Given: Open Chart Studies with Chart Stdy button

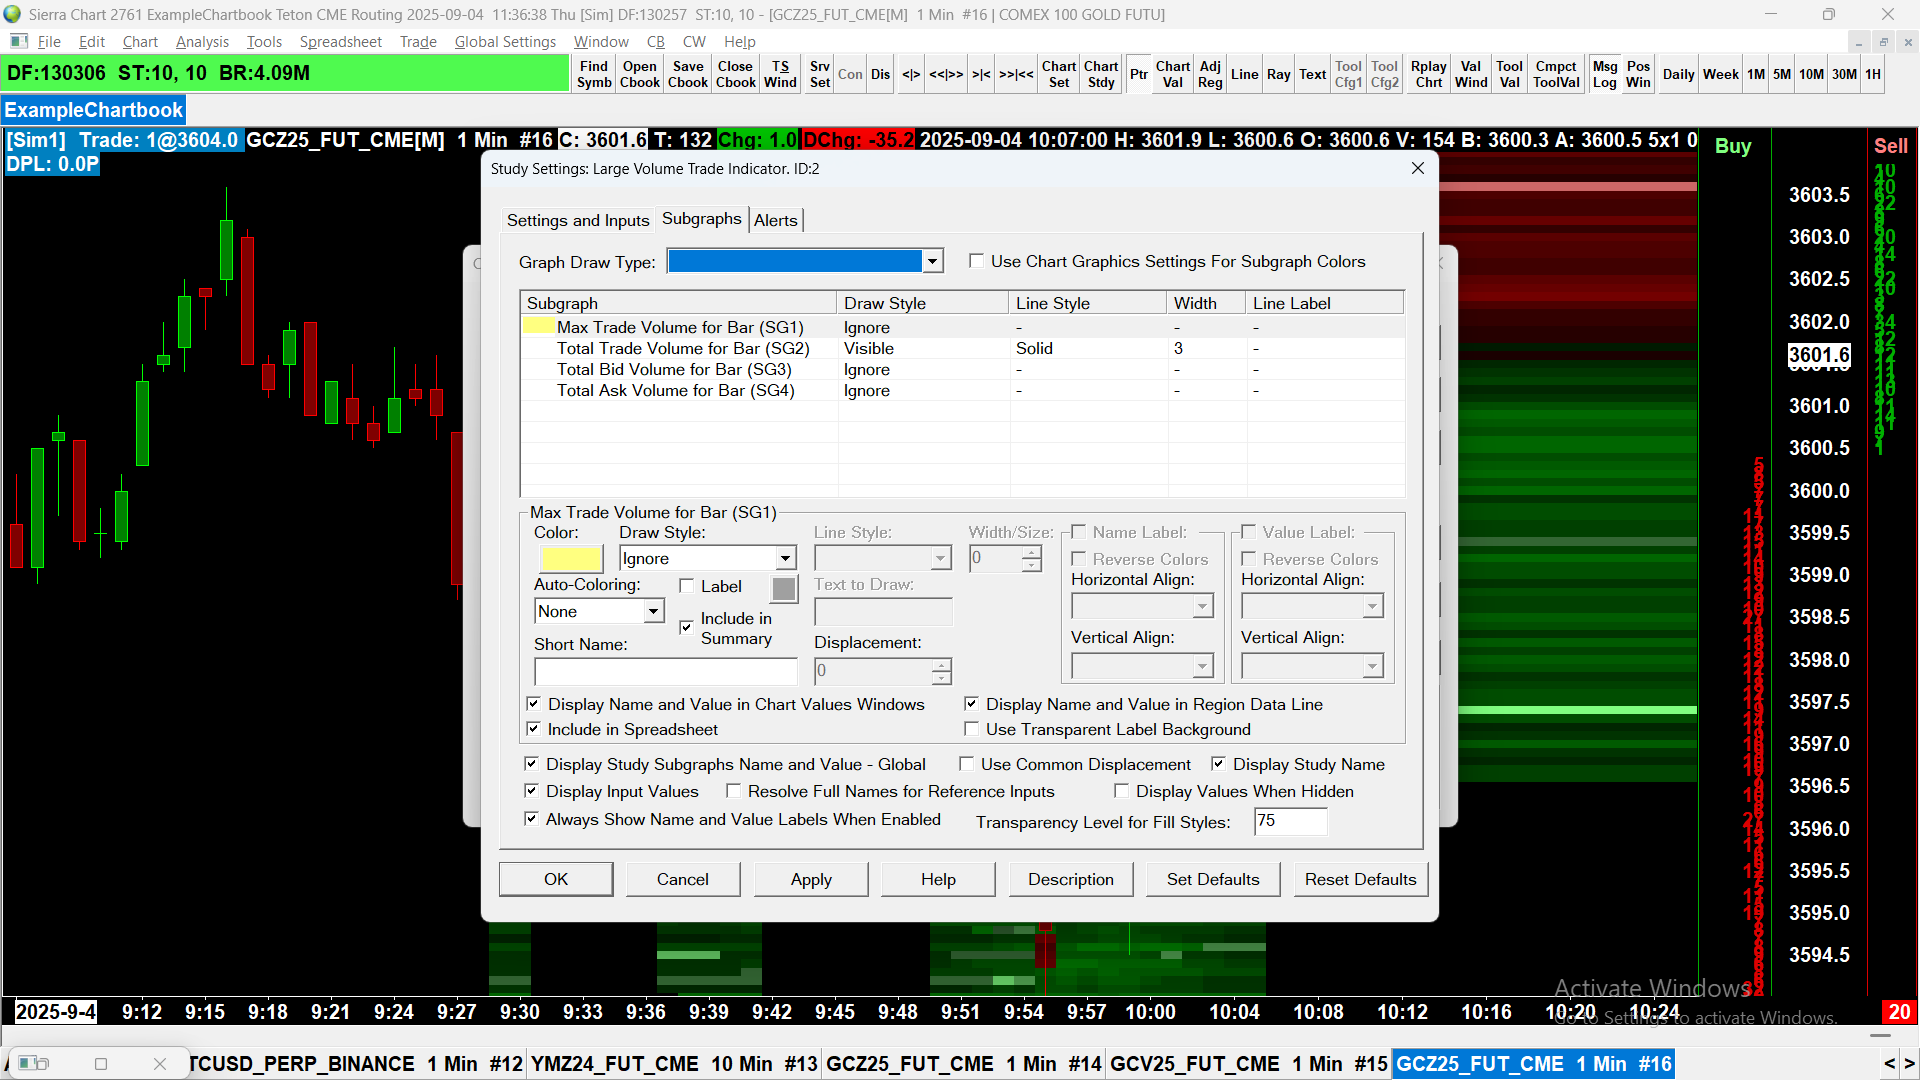Looking at the screenshot, I should (x=1101, y=74).
